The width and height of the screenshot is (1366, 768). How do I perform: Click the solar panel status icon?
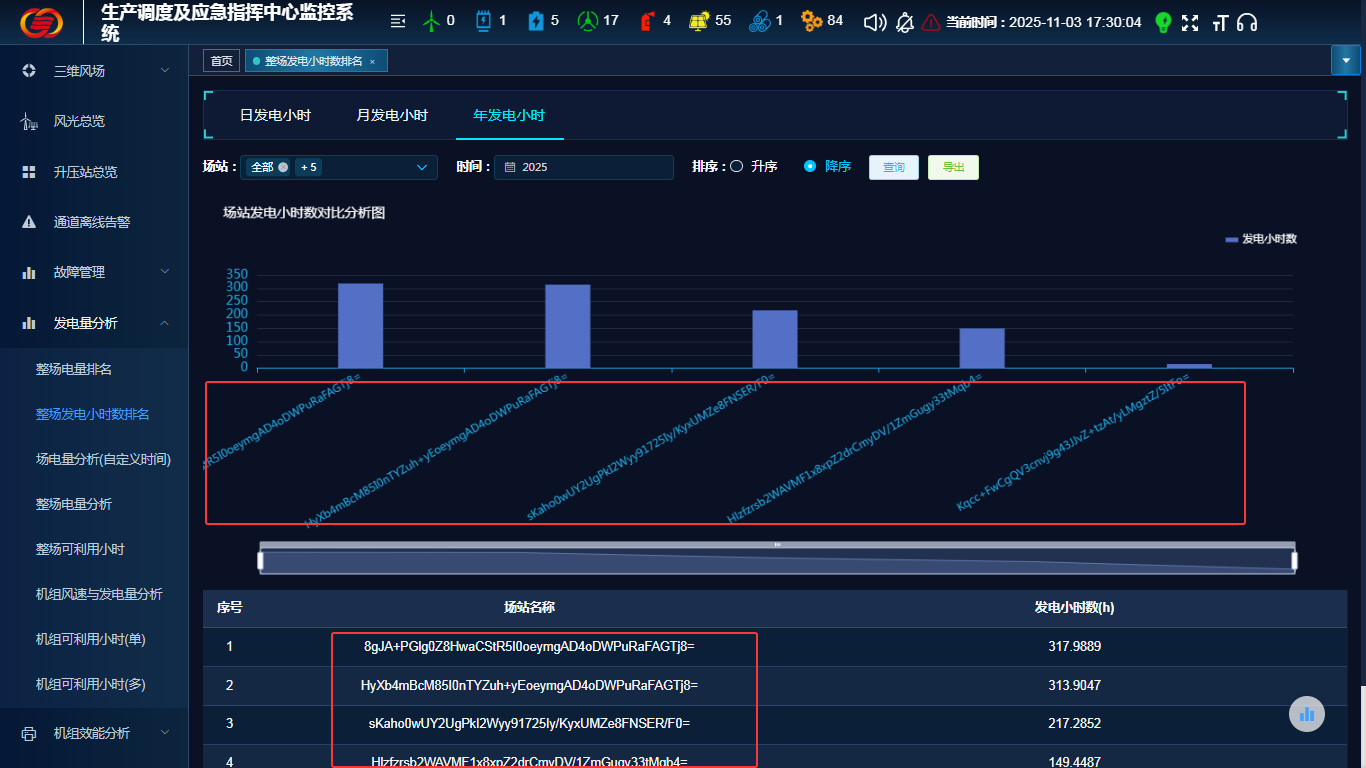point(700,21)
